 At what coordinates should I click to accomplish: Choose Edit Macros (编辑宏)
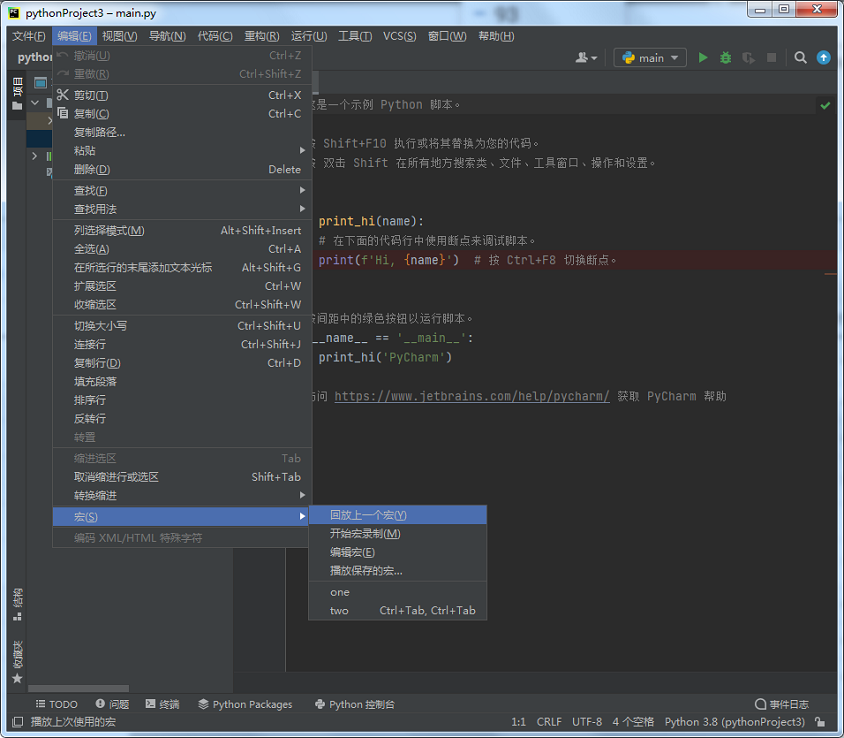398,552
